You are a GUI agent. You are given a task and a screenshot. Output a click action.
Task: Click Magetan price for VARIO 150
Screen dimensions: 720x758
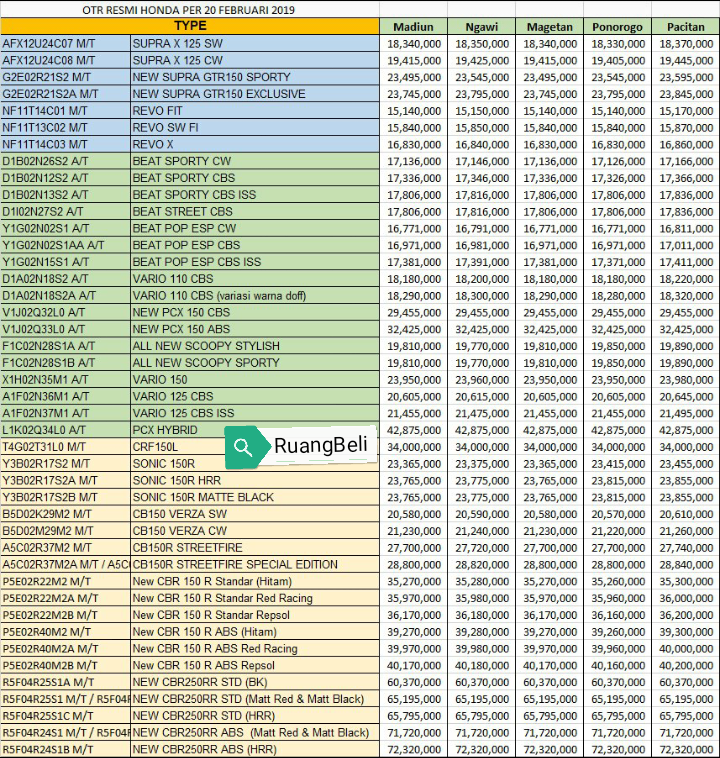click(550, 380)
